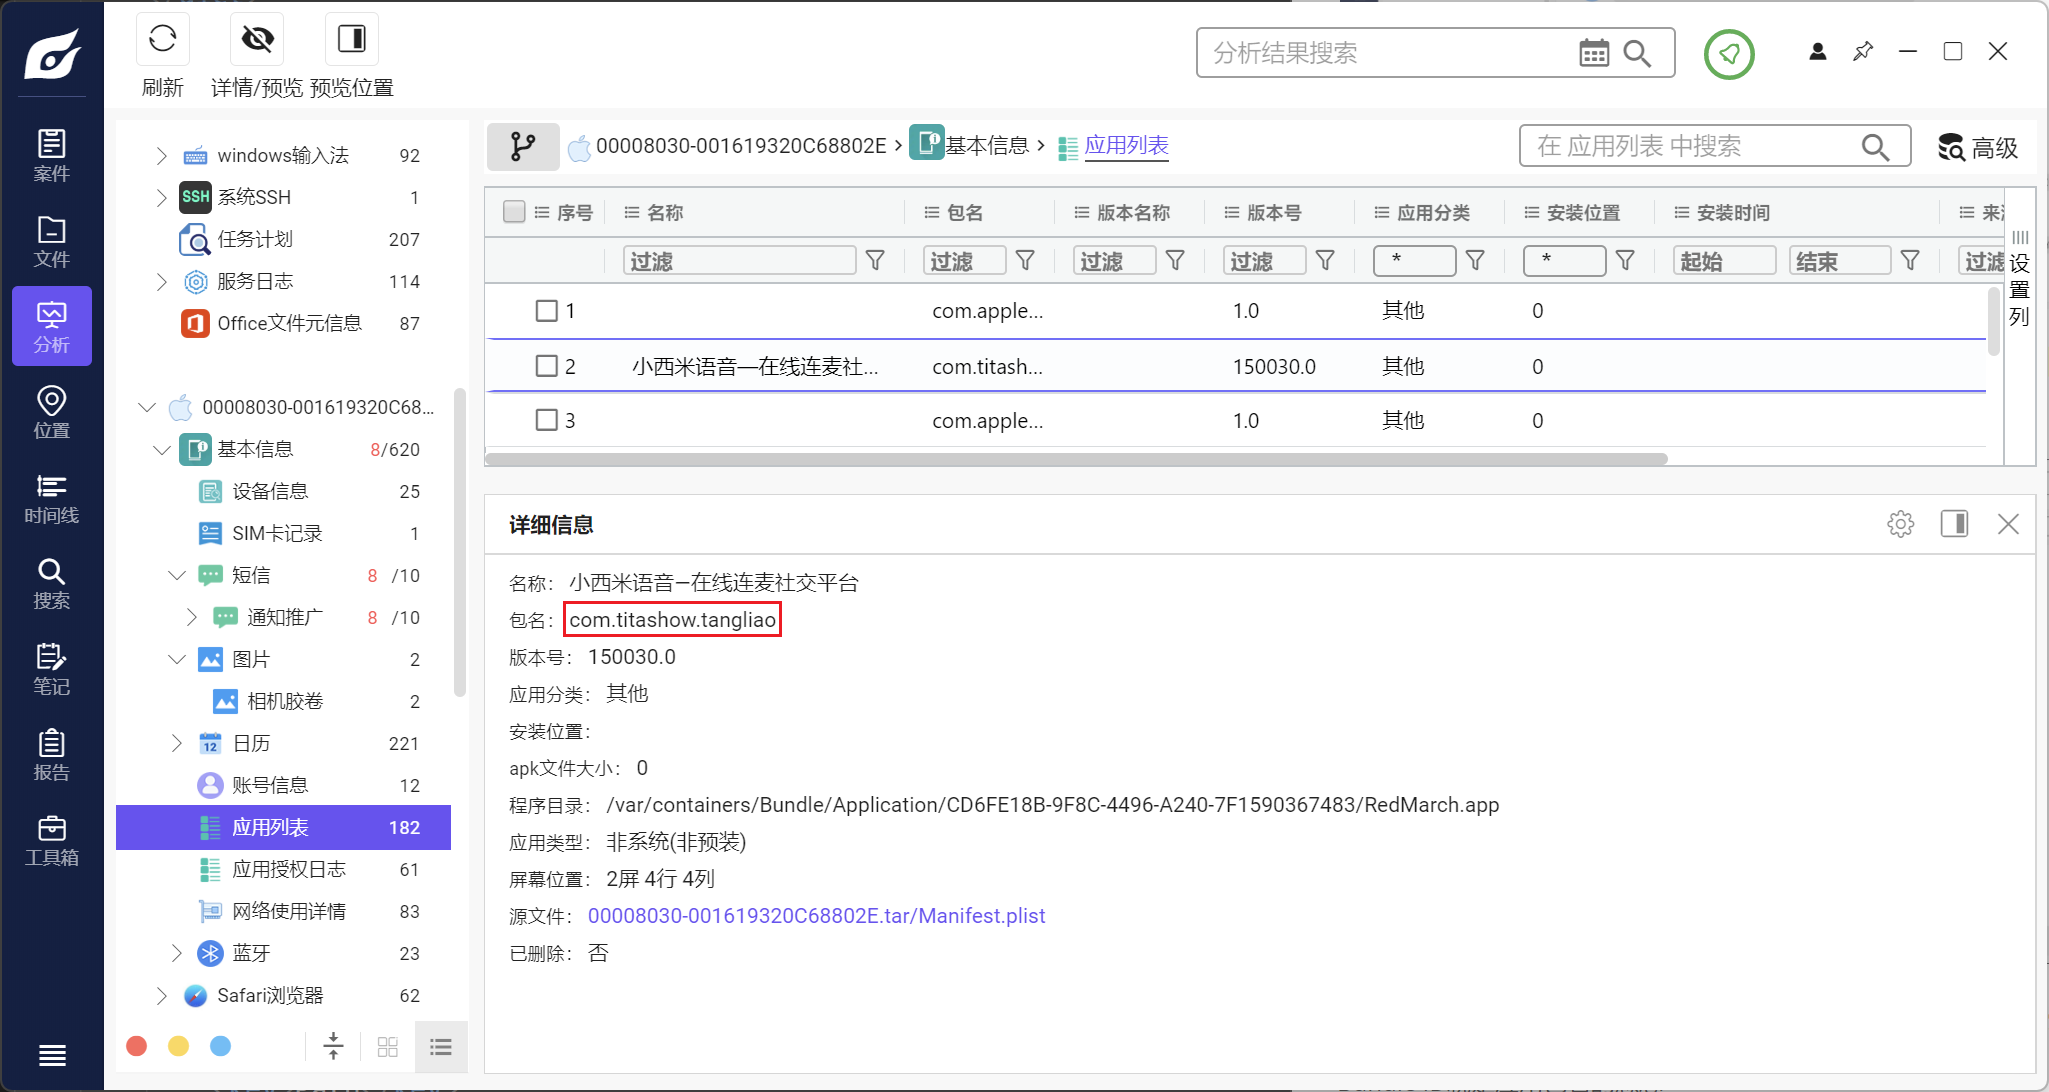2049x1092 pixels.
Task: Click filter funnel for 名称 column
Action: [x=875, y=261]
